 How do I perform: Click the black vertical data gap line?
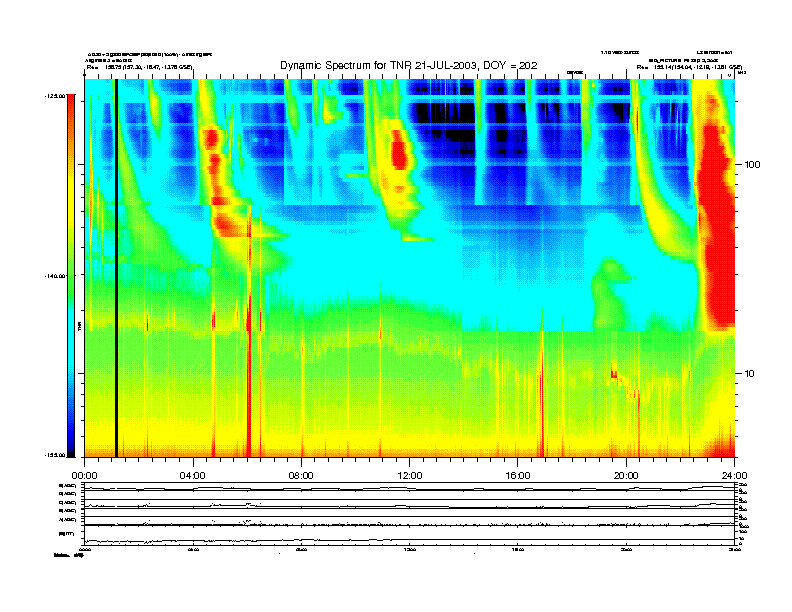pyautogui.click(x=116, y=268)
